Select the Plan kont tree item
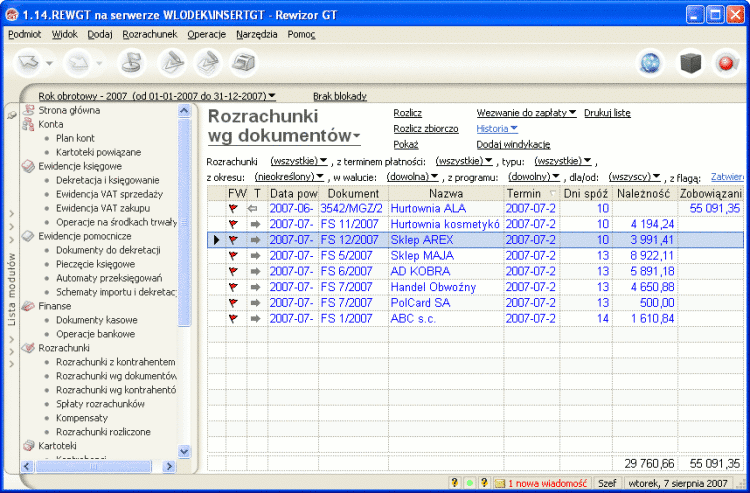 (76, 138)
